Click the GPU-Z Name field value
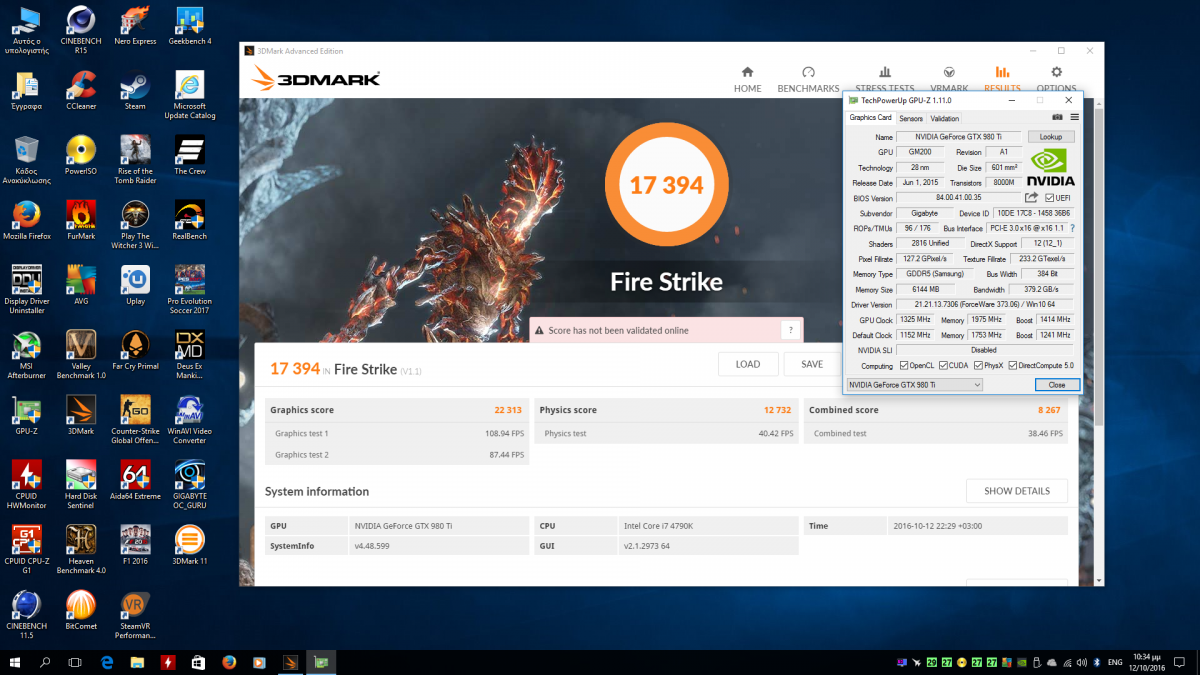 pos(958,137)
